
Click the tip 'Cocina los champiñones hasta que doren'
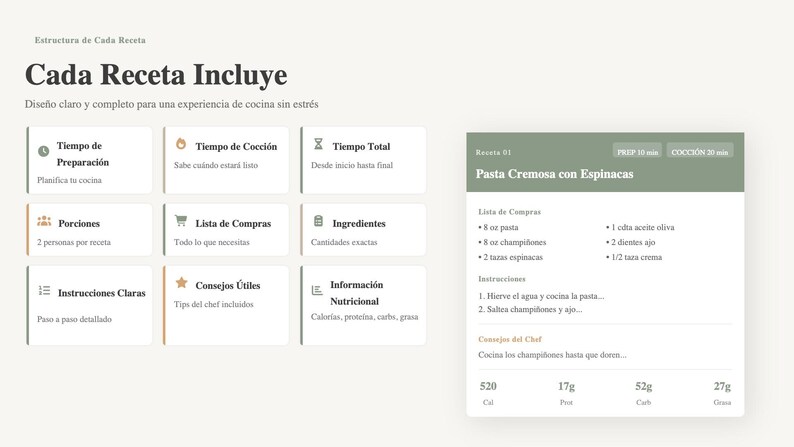[x=552, y=355]
